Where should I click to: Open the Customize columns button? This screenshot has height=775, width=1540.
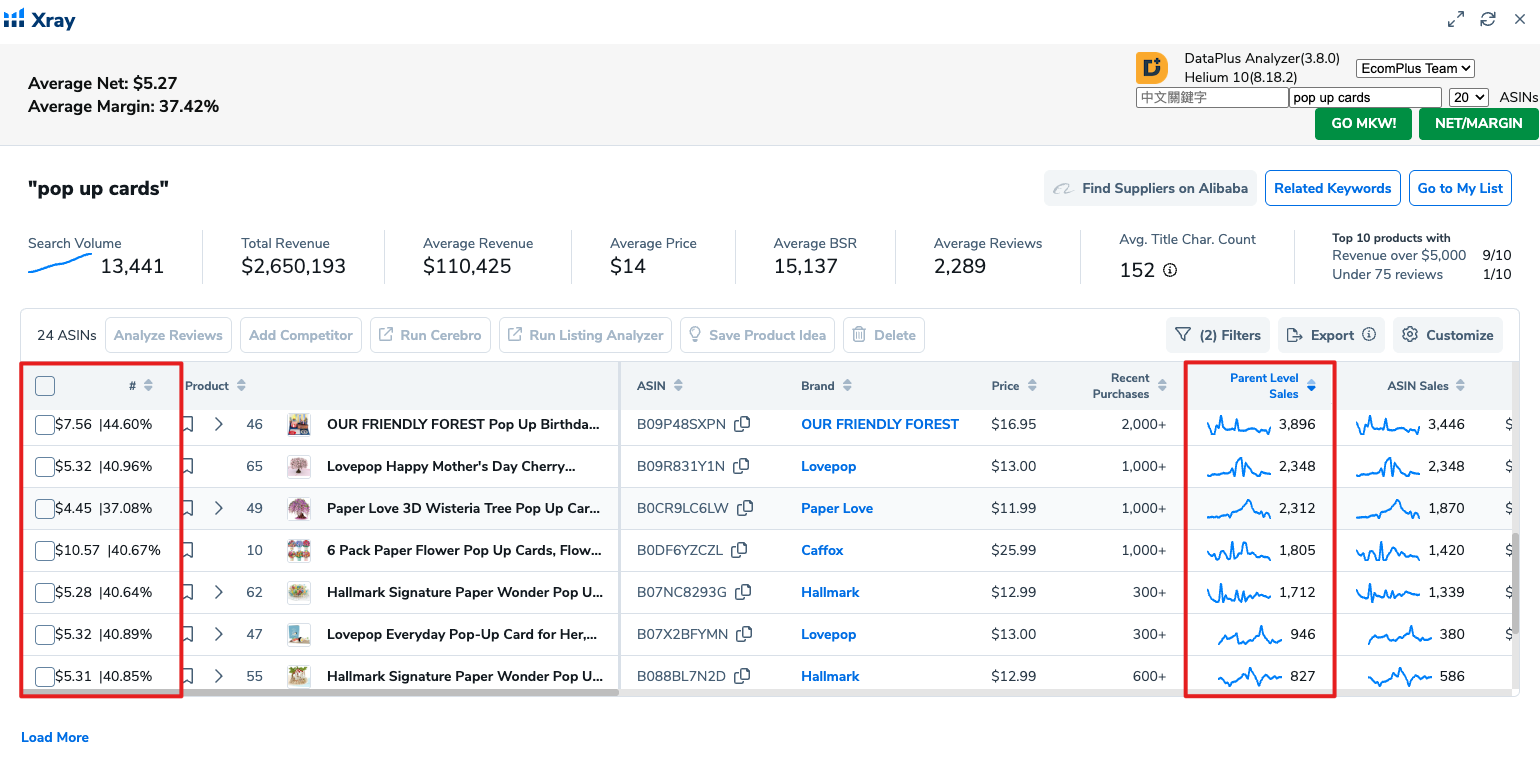pos(1448,335)
